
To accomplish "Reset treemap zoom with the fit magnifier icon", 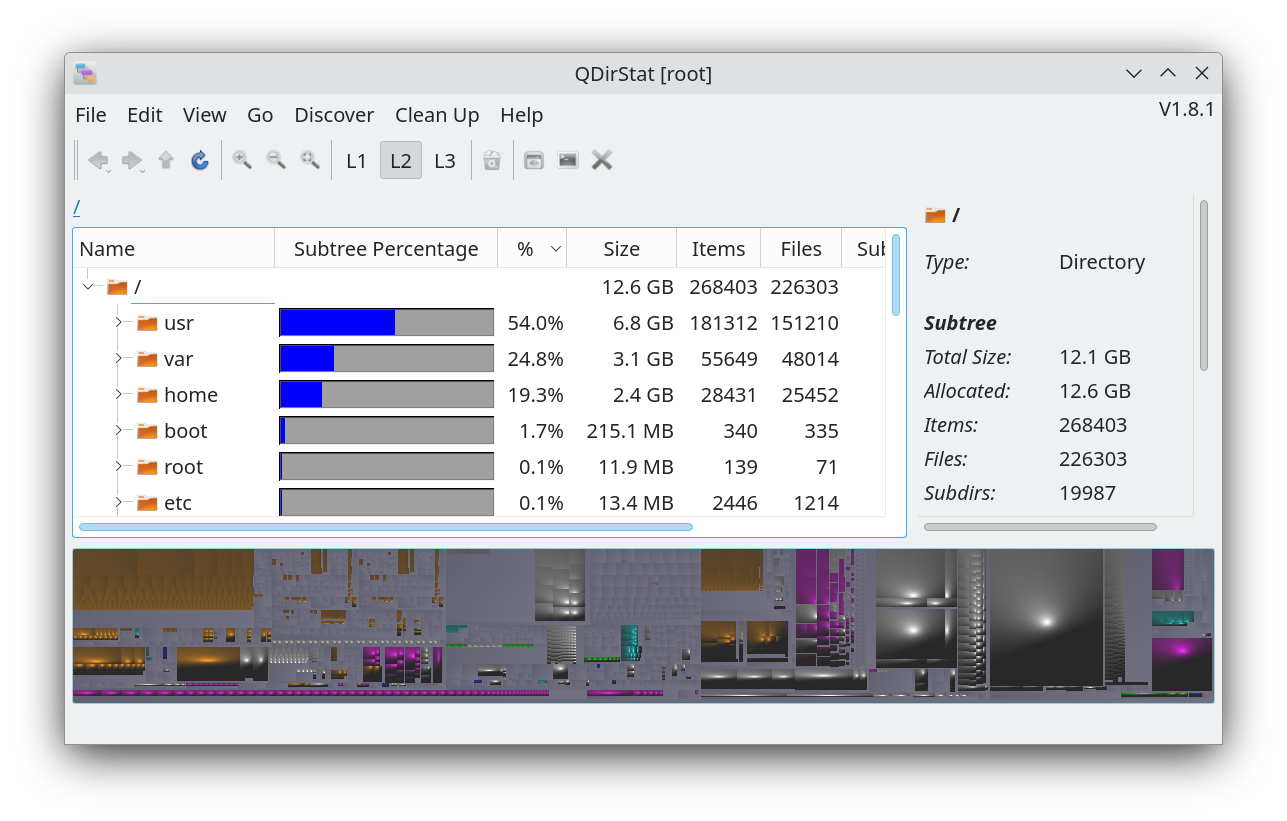I will 310,160.
